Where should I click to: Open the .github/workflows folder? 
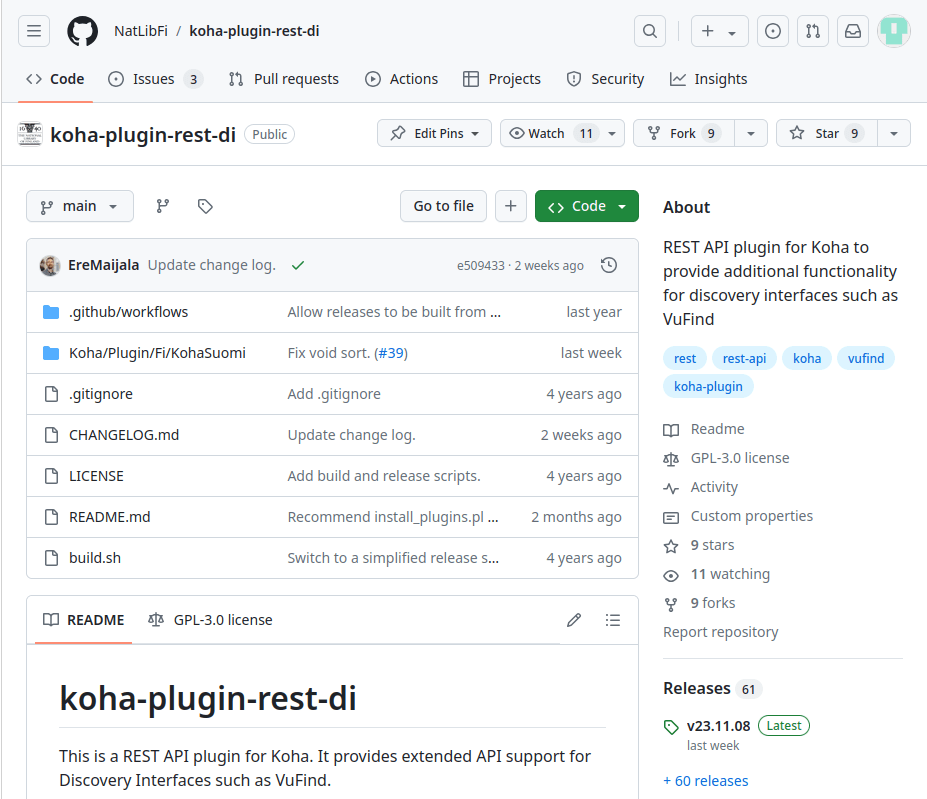pyautogui.click(x=128, y=312)
